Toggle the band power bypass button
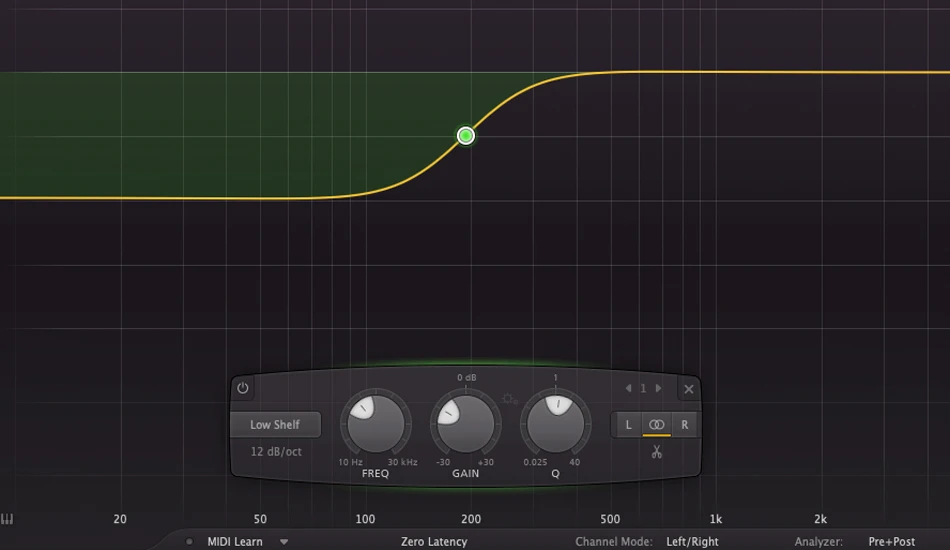 click(243, 388)
